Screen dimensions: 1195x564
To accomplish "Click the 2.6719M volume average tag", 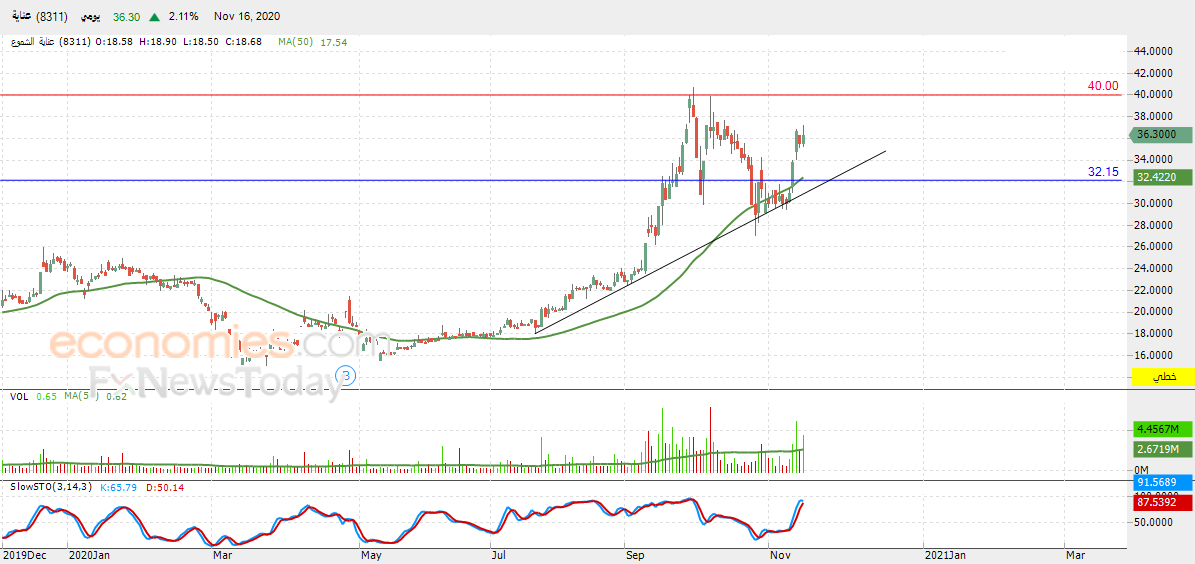I will pyautogui.click(x=1160, y=450).
